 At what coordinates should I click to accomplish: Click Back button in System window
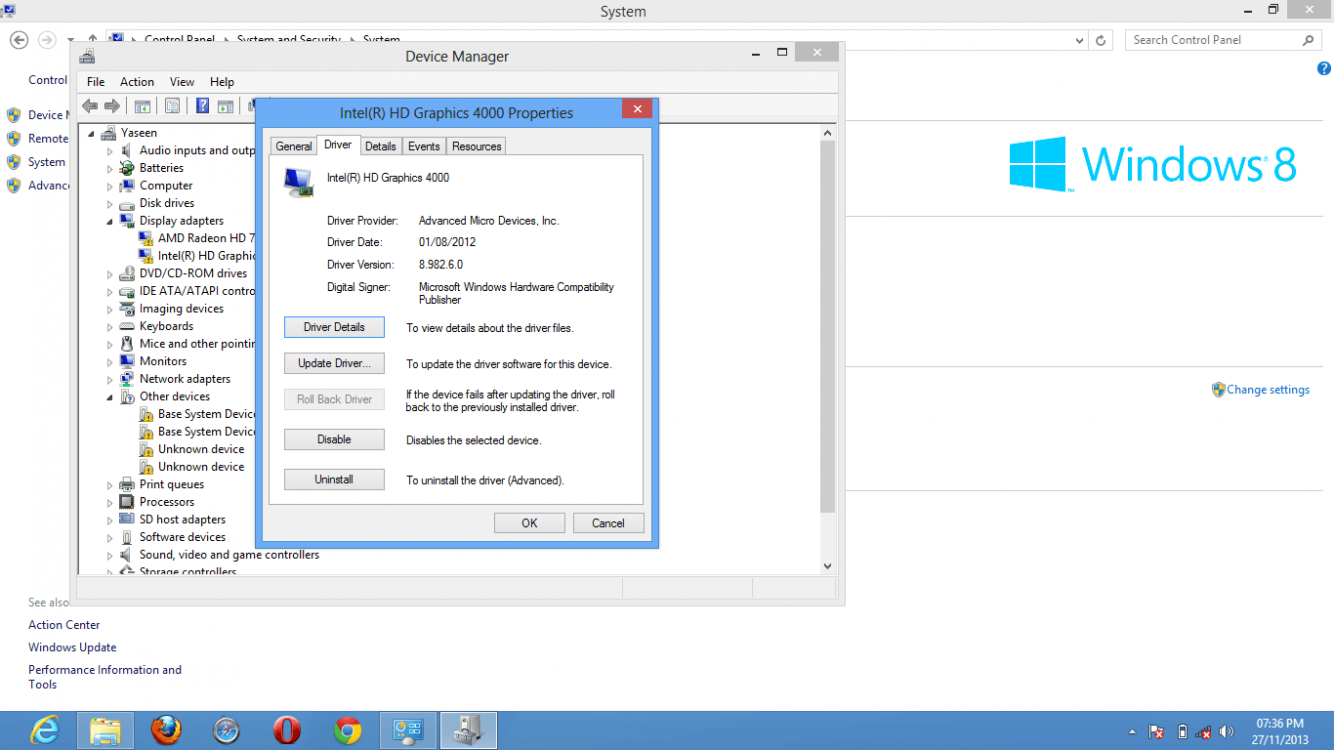click(x=19, y=40)
